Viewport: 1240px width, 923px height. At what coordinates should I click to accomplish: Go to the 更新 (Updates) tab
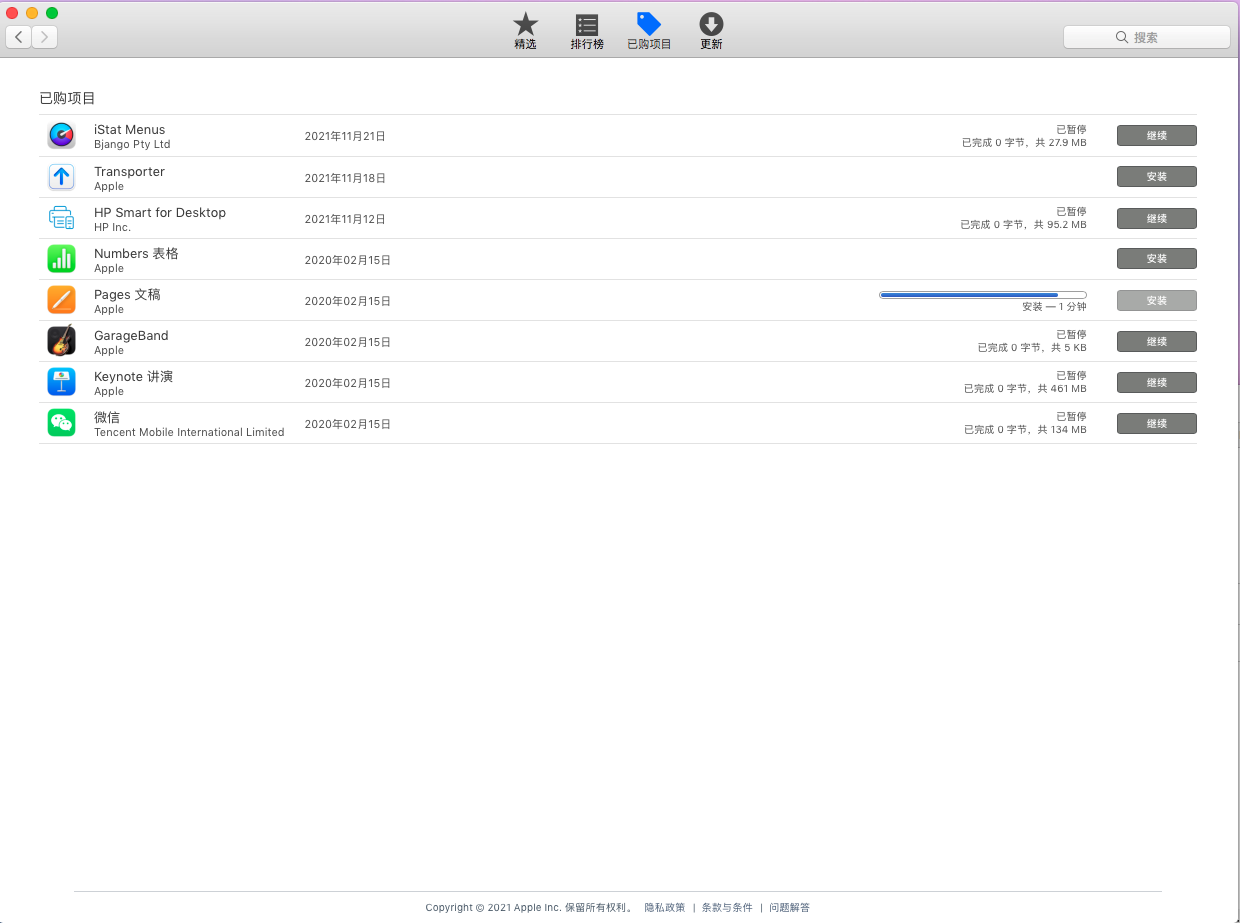click(x=711, y=31)
